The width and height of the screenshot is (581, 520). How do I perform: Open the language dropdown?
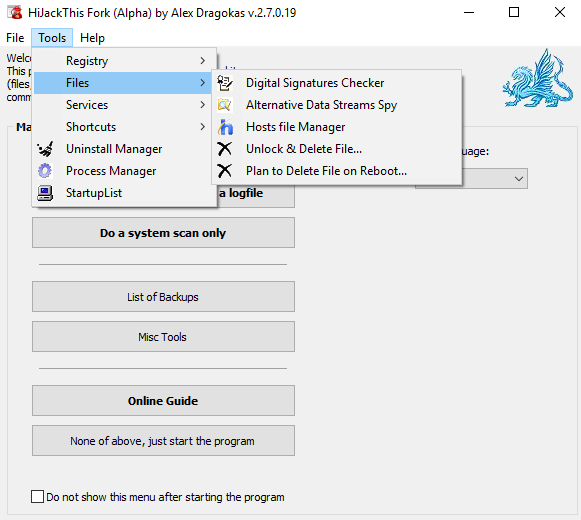pyautogui.click(x=519, y=179)
